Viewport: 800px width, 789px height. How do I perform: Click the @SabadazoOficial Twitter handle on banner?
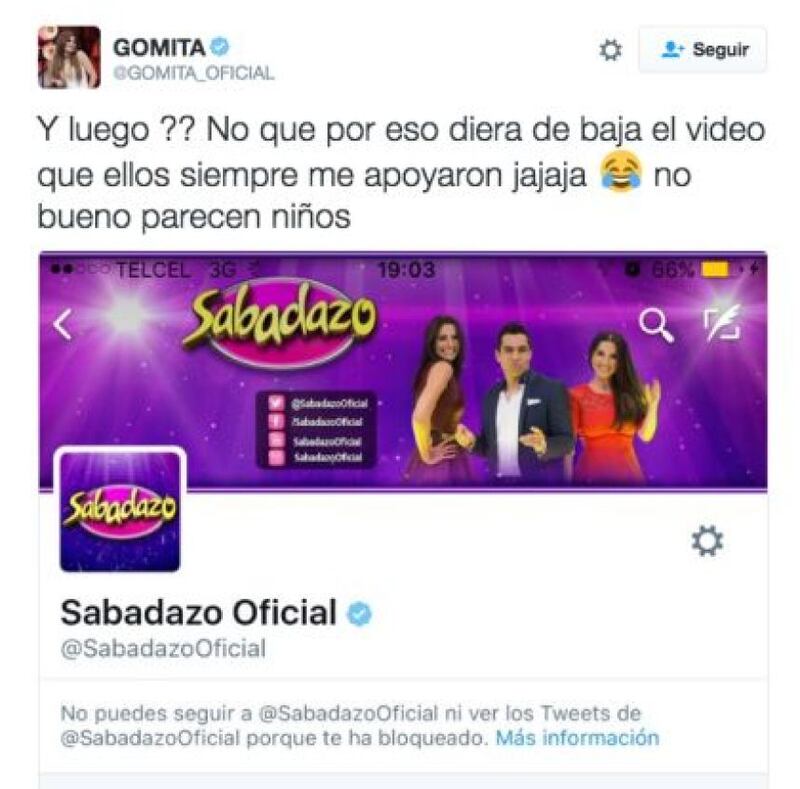[330, 403]
